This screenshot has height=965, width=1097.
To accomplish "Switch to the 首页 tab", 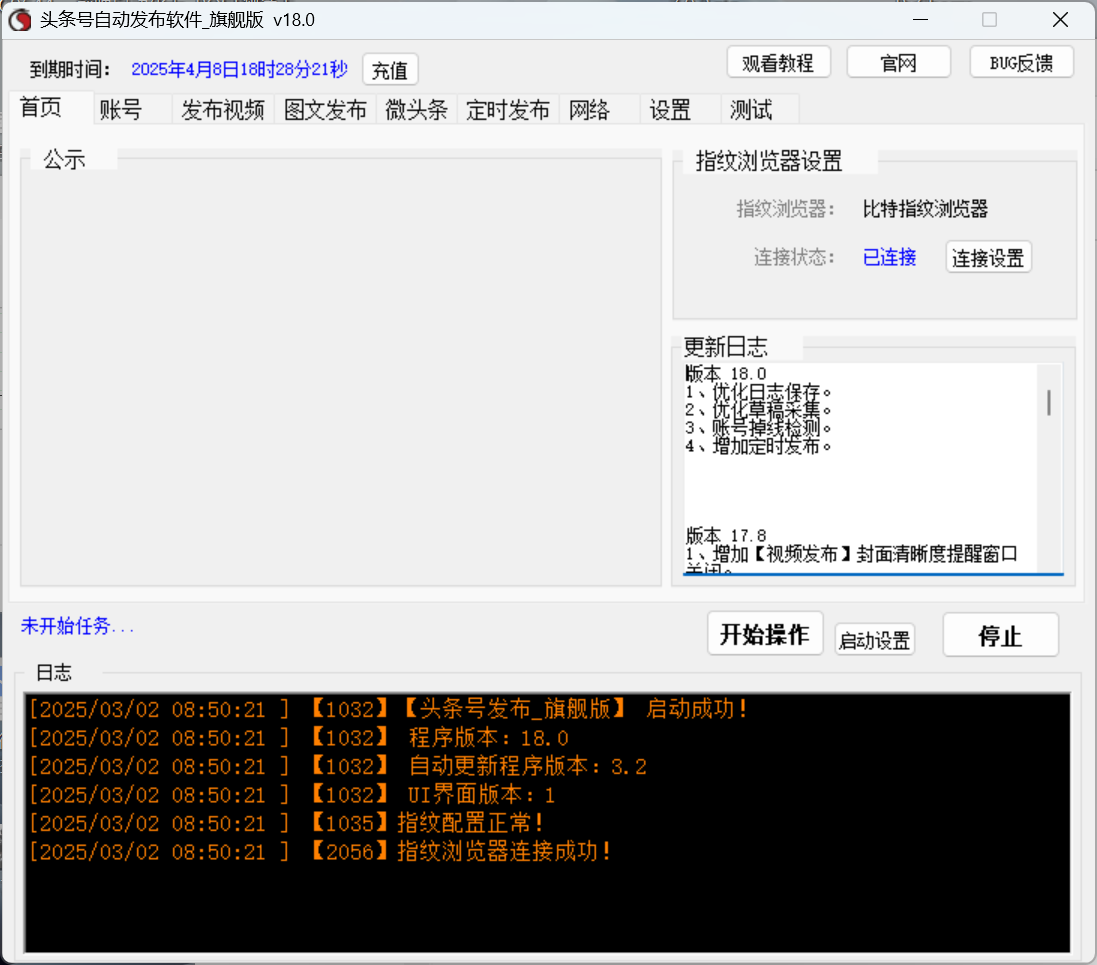I will click(50, 108).
